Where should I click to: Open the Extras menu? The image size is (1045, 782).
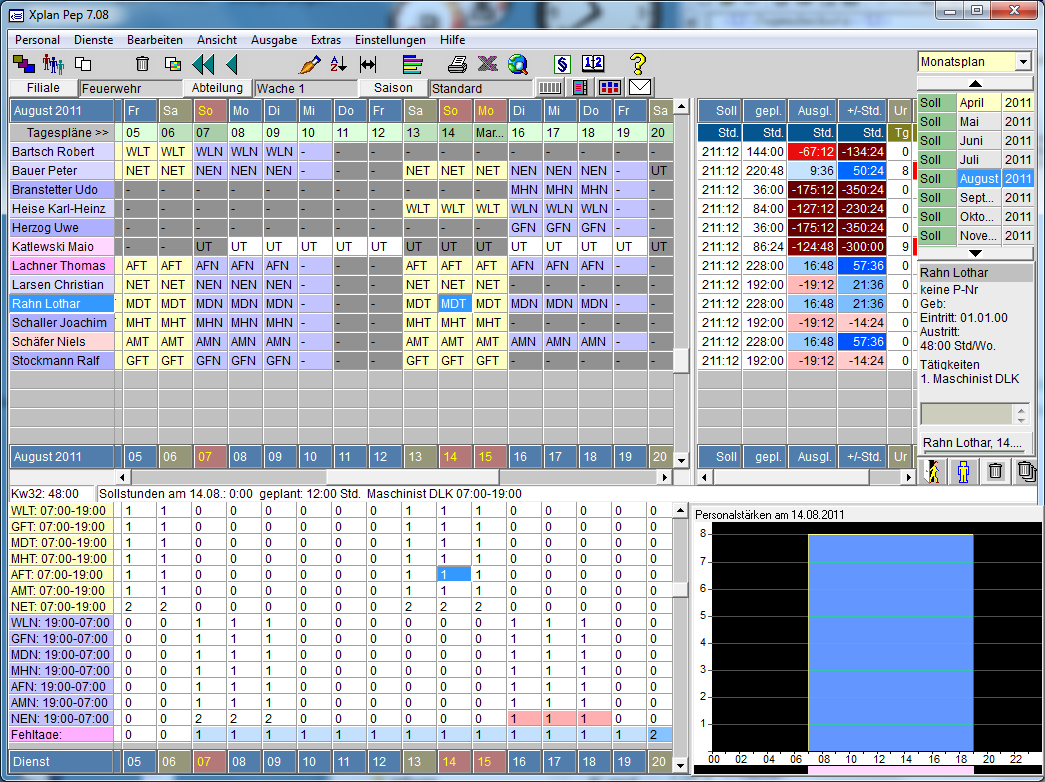326,40
